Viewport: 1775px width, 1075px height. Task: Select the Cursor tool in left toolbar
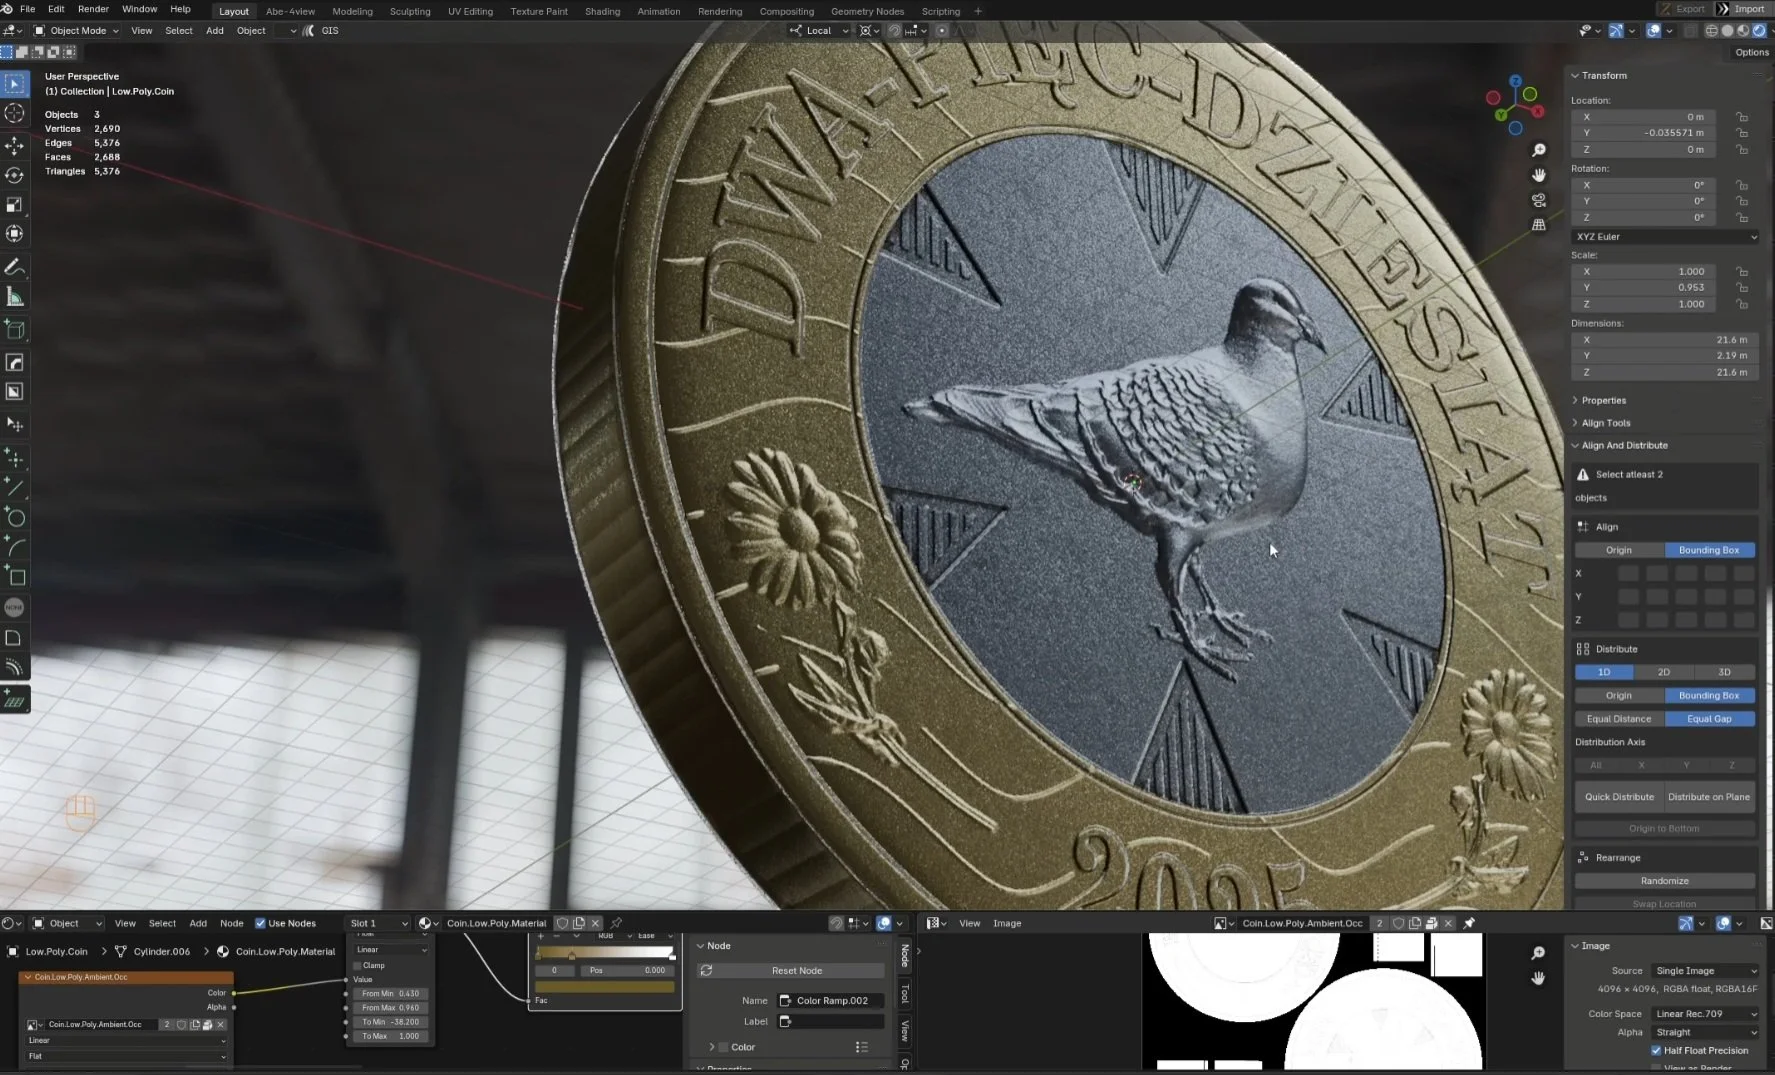tap(15, 113)
